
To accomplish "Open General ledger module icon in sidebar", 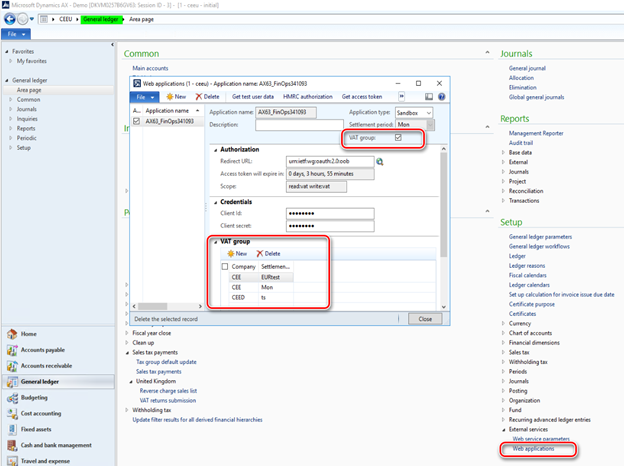I will point(12,382).
